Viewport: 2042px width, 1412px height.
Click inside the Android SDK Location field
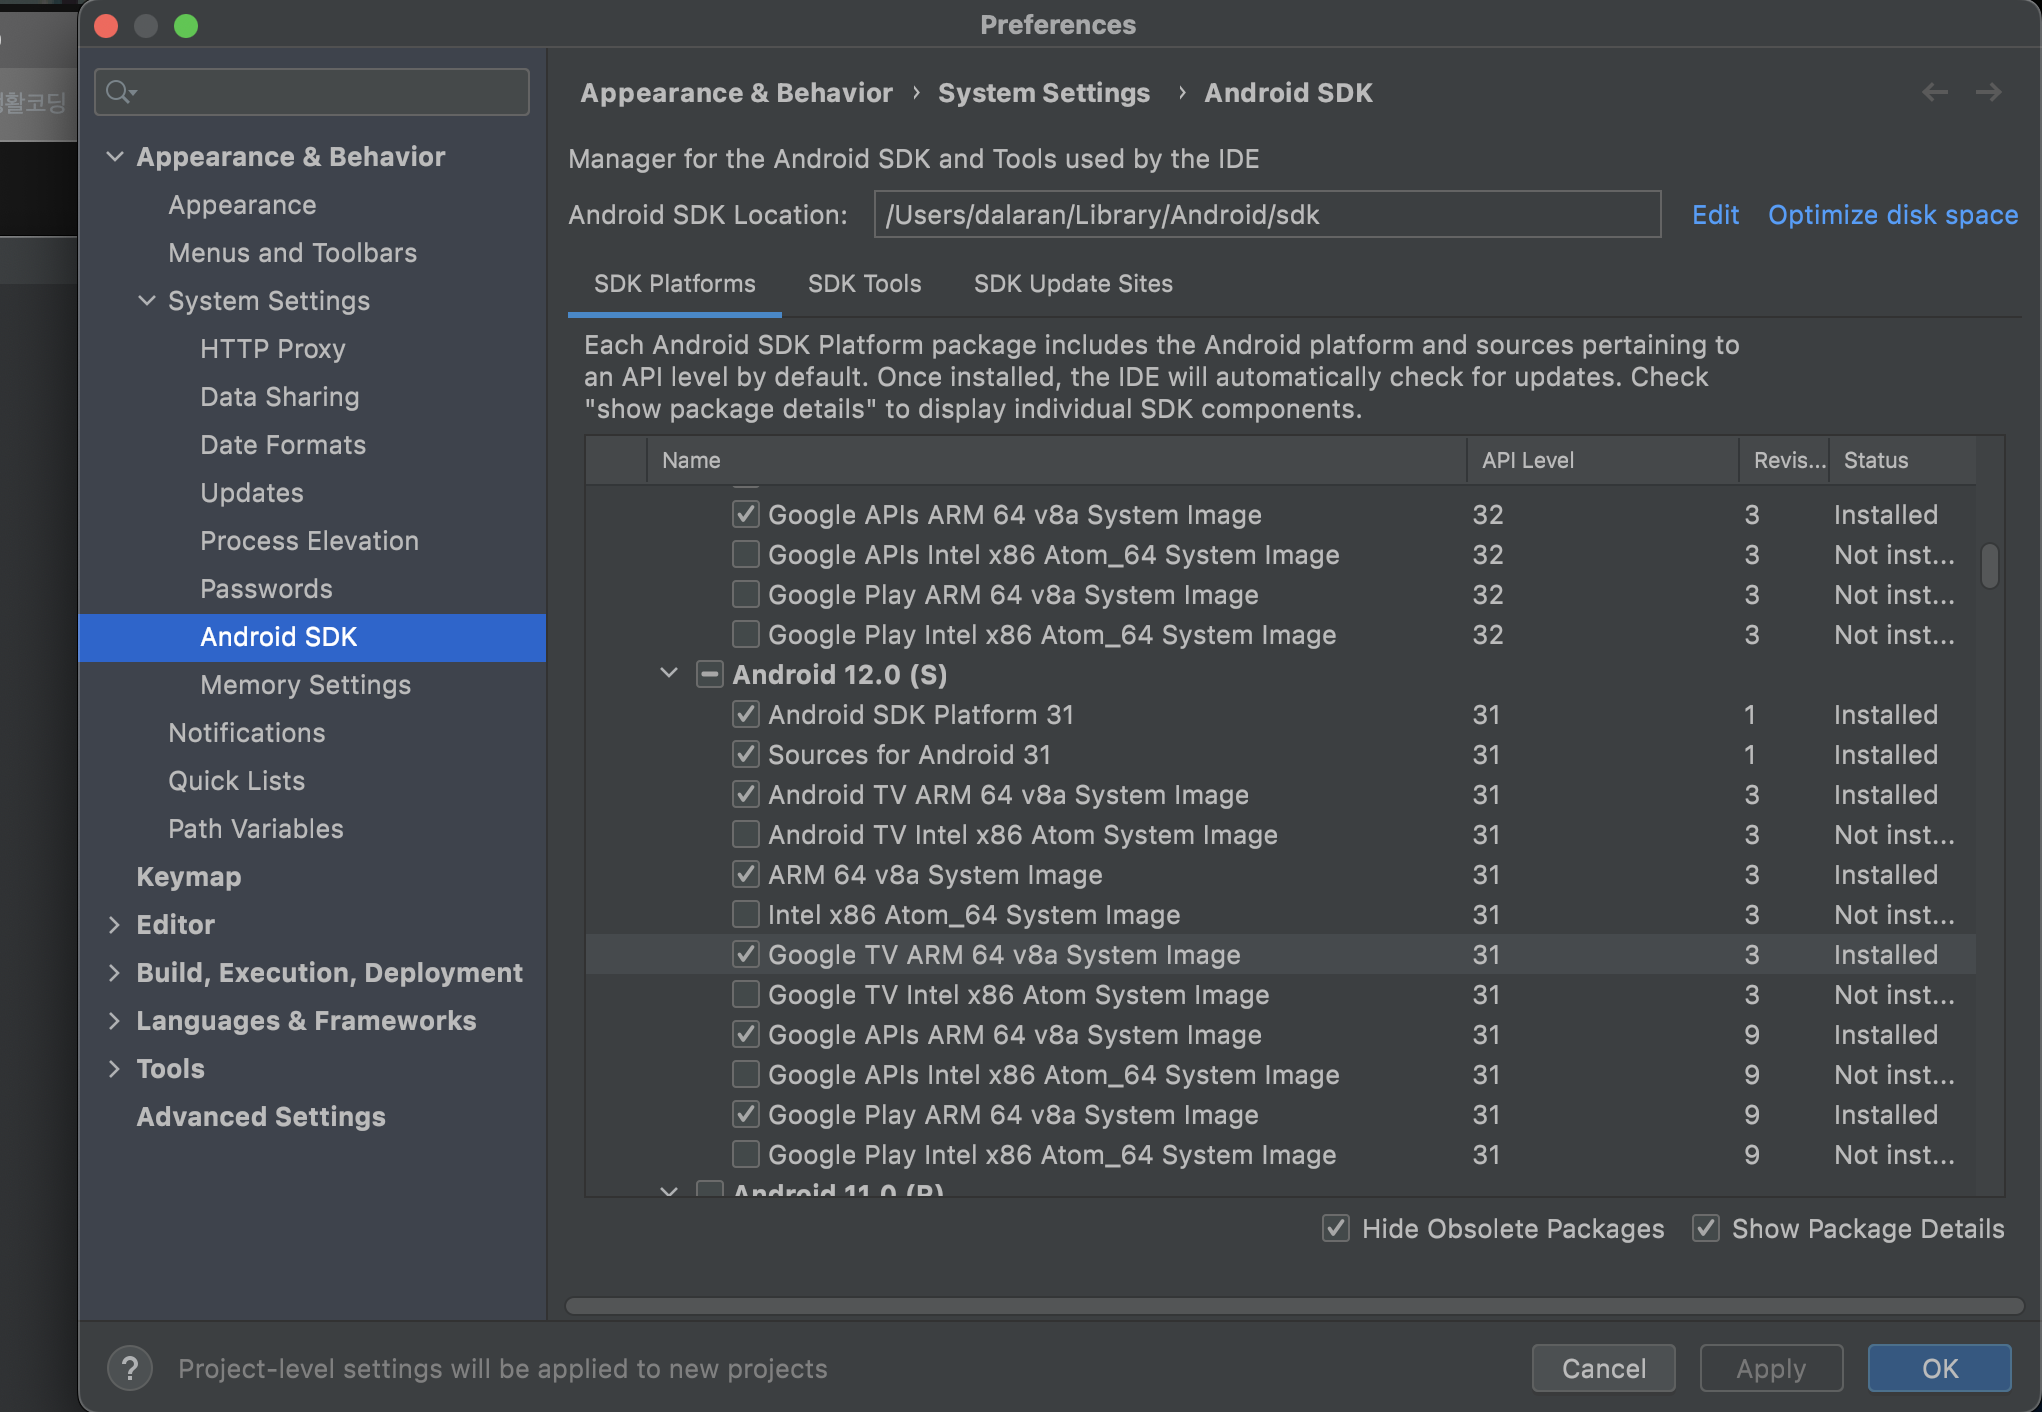point(1265,214)
